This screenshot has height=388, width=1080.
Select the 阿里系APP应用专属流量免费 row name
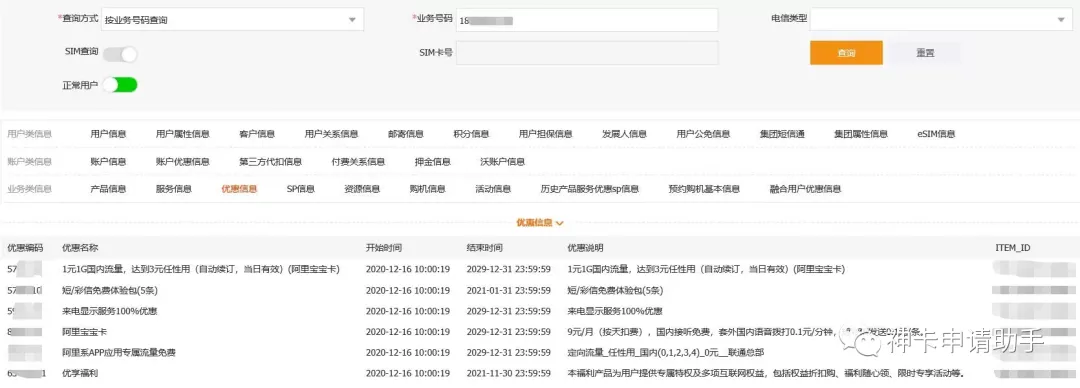pos(118,352)
